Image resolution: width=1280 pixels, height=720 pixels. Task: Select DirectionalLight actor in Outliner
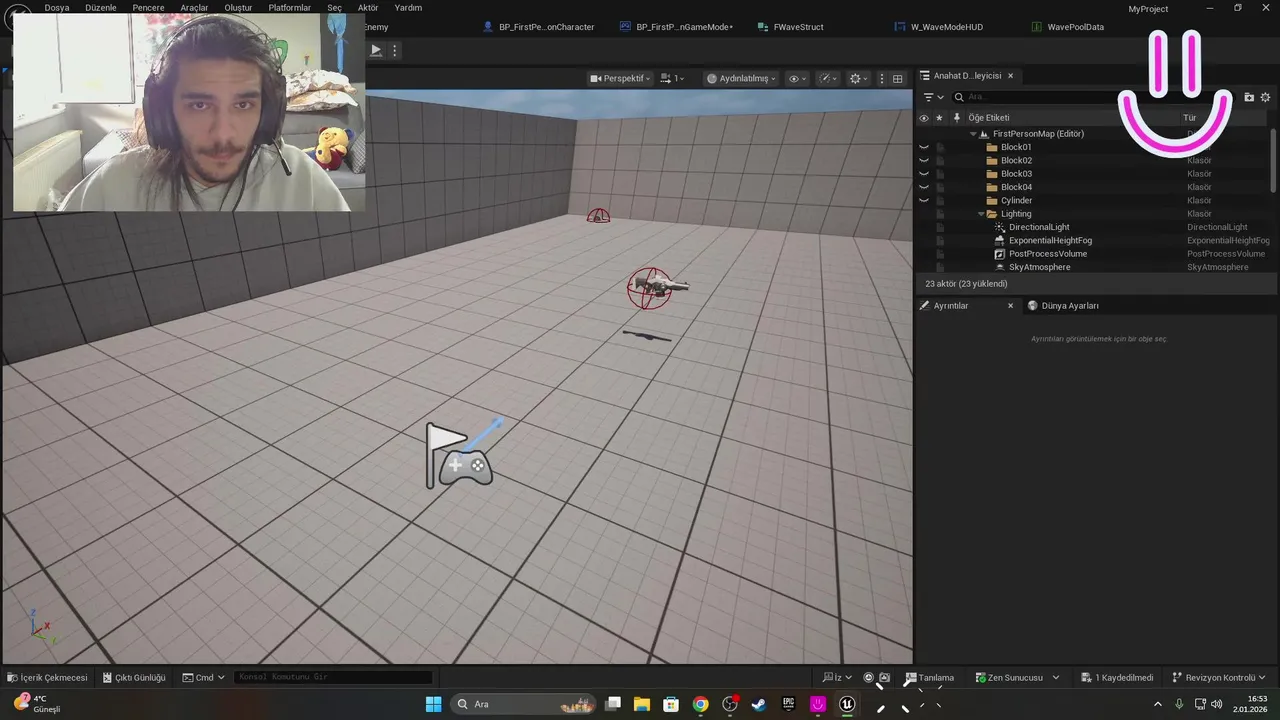(x=1039, y=227)
